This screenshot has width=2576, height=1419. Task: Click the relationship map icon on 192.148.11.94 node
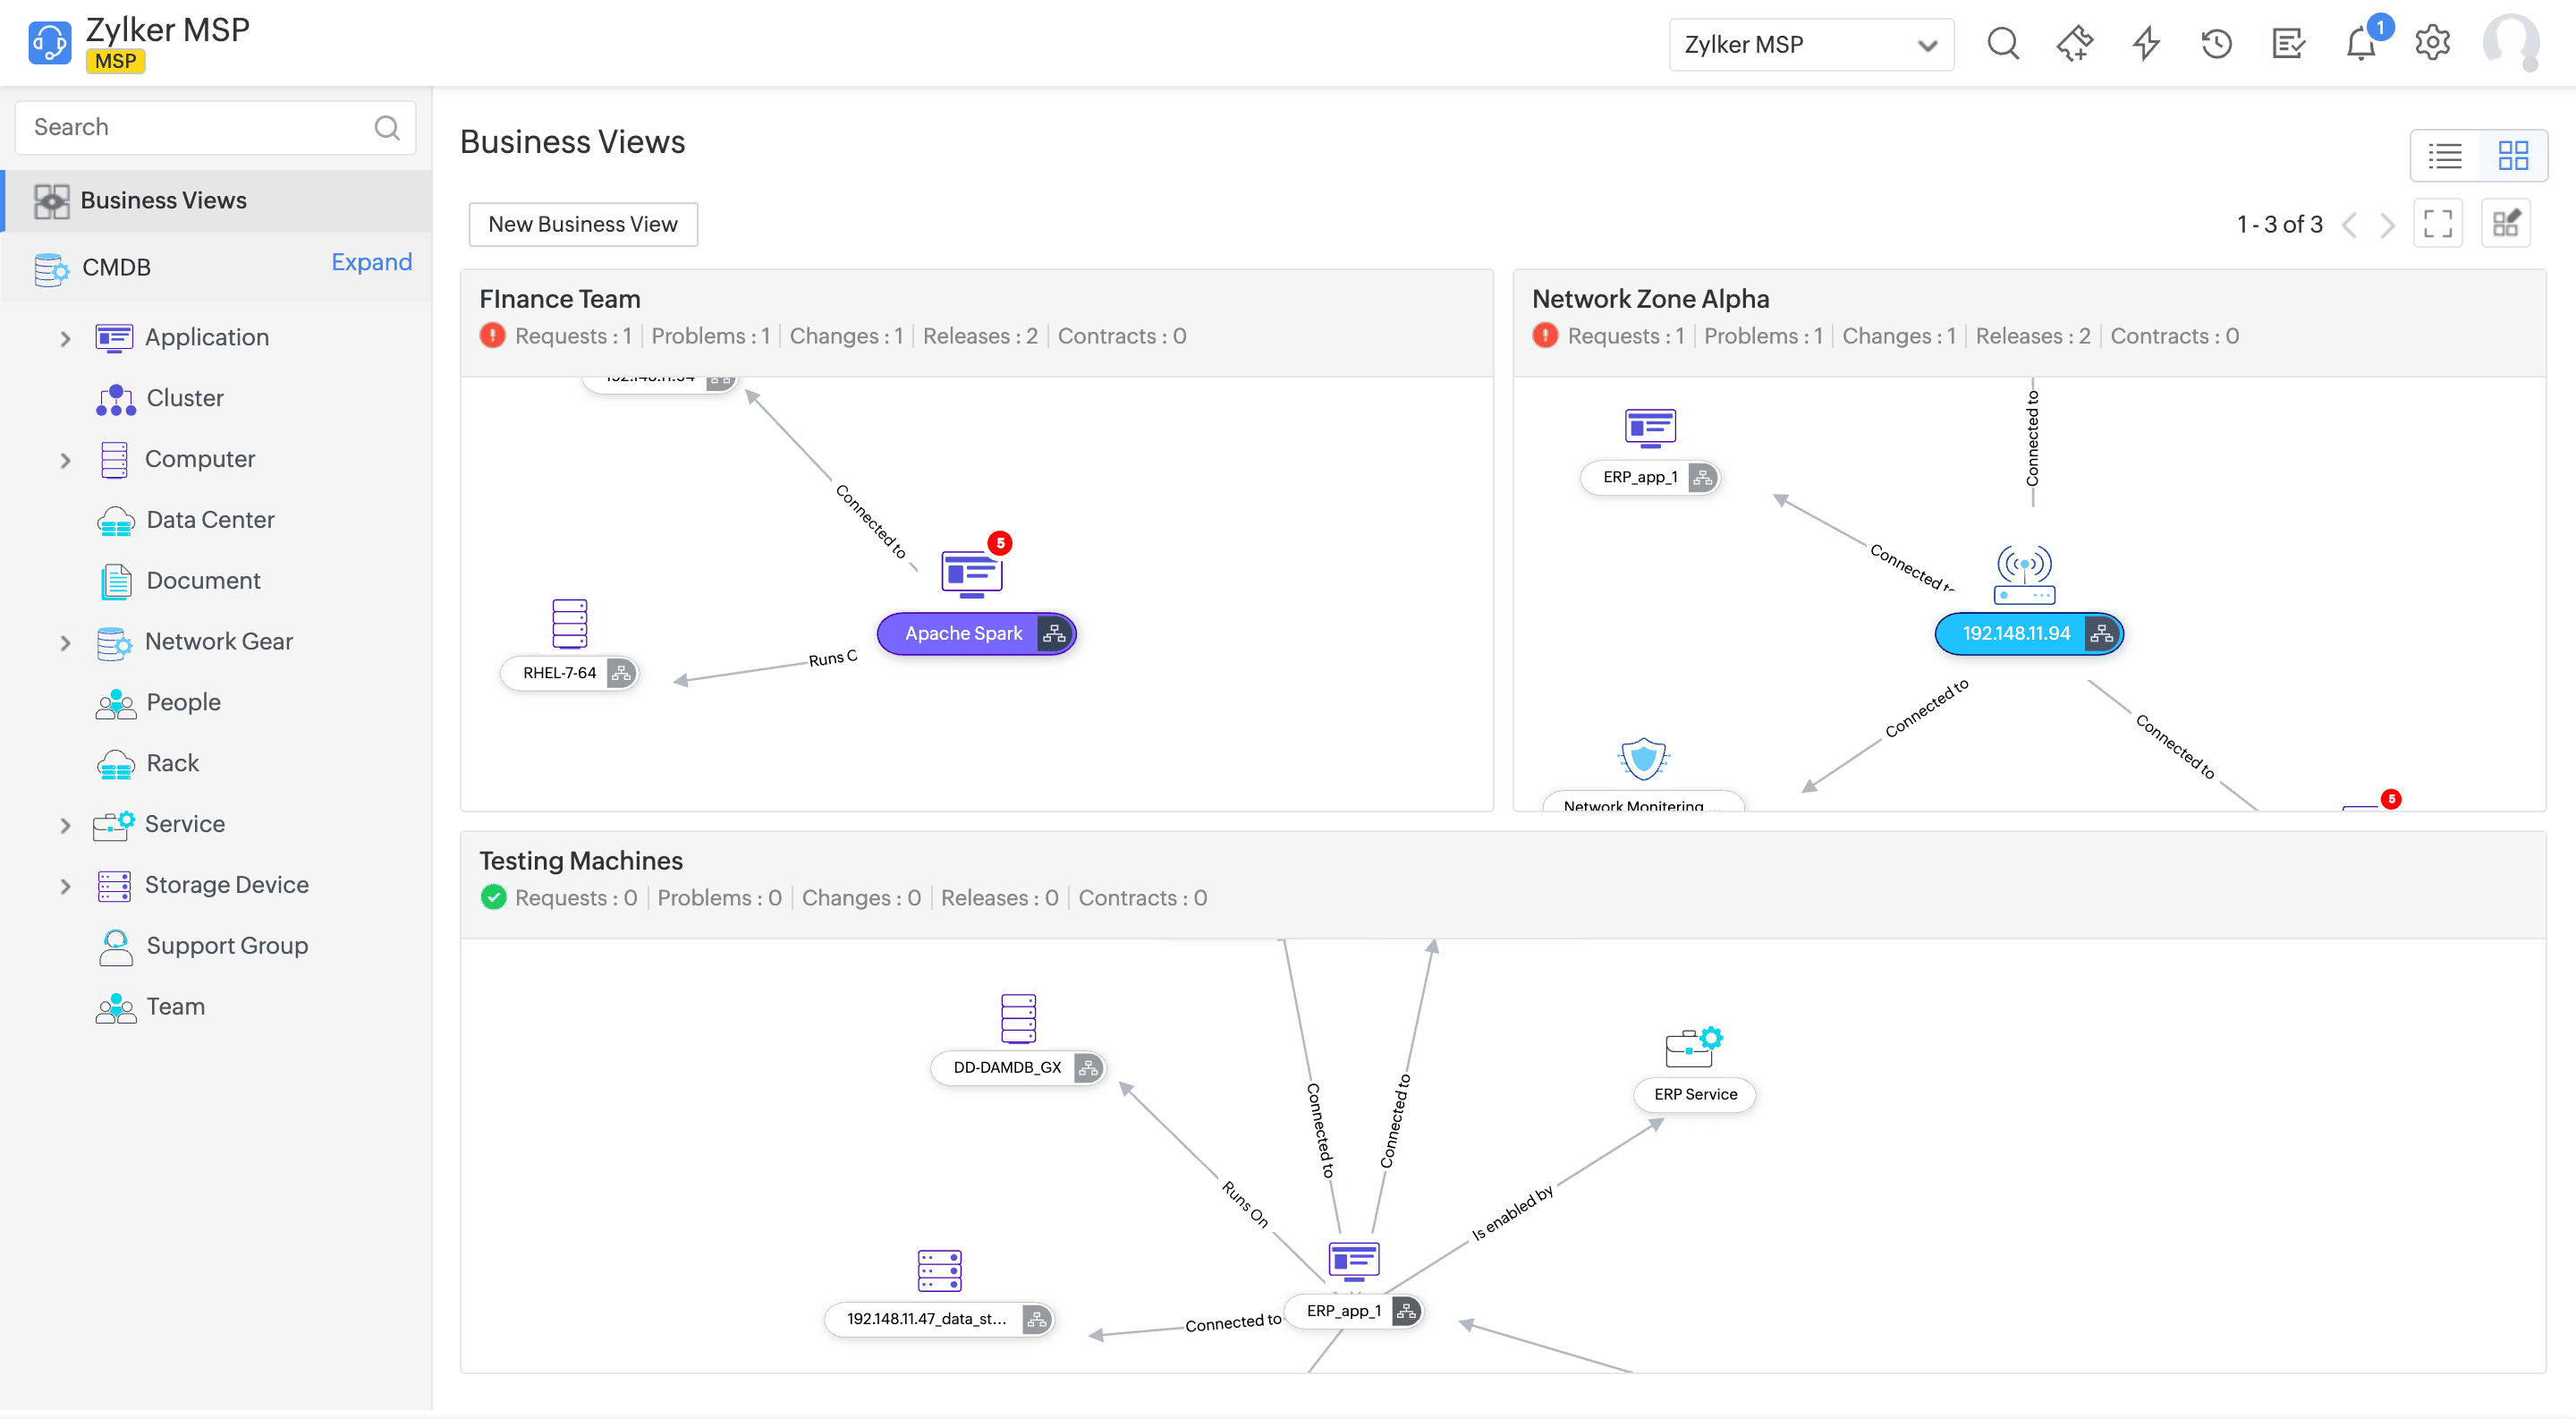2102,634
